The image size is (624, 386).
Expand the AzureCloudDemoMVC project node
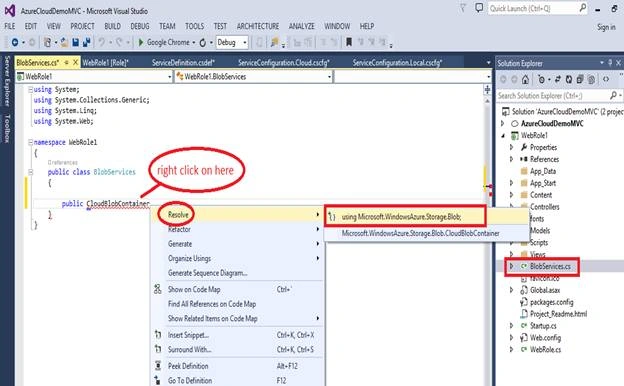pyautogui.click(x=503, y=123)
